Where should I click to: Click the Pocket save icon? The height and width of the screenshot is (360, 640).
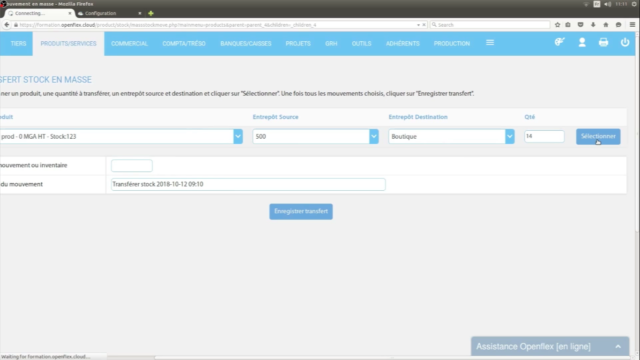[580, 25]
